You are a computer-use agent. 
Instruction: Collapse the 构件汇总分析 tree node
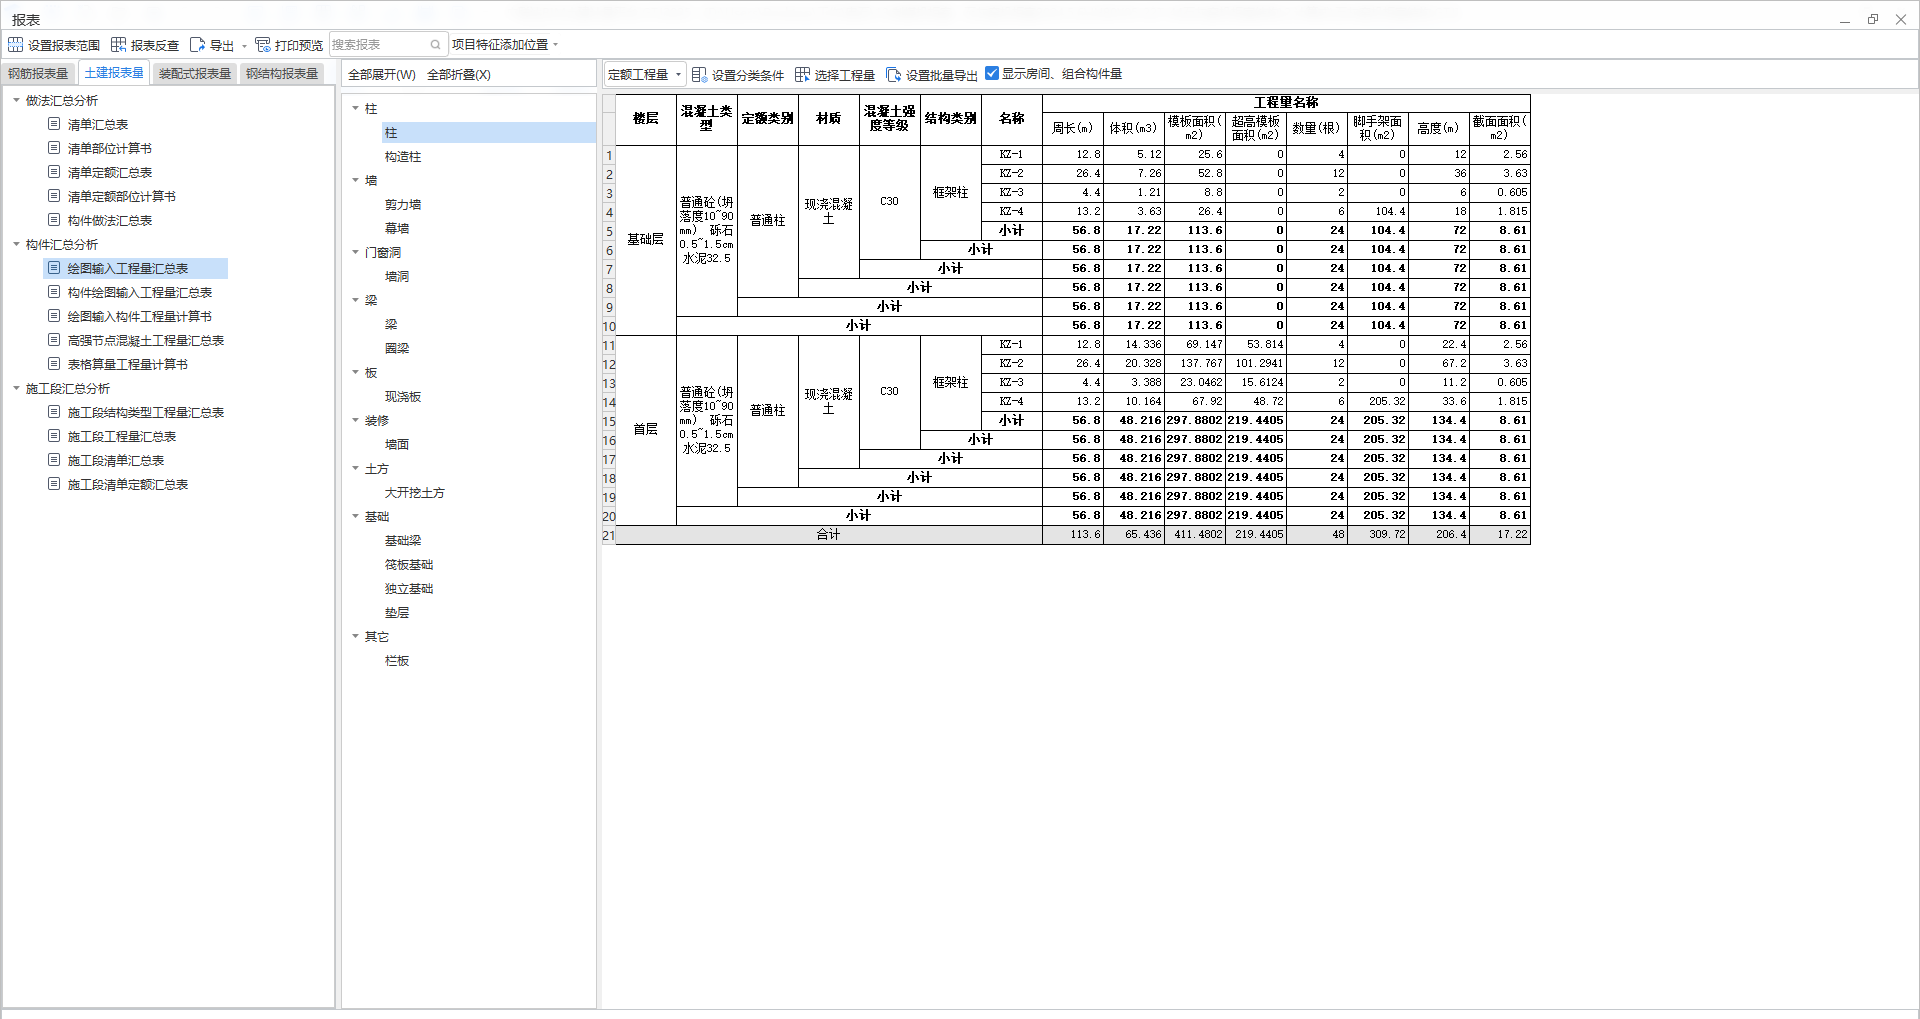(16, 244)
